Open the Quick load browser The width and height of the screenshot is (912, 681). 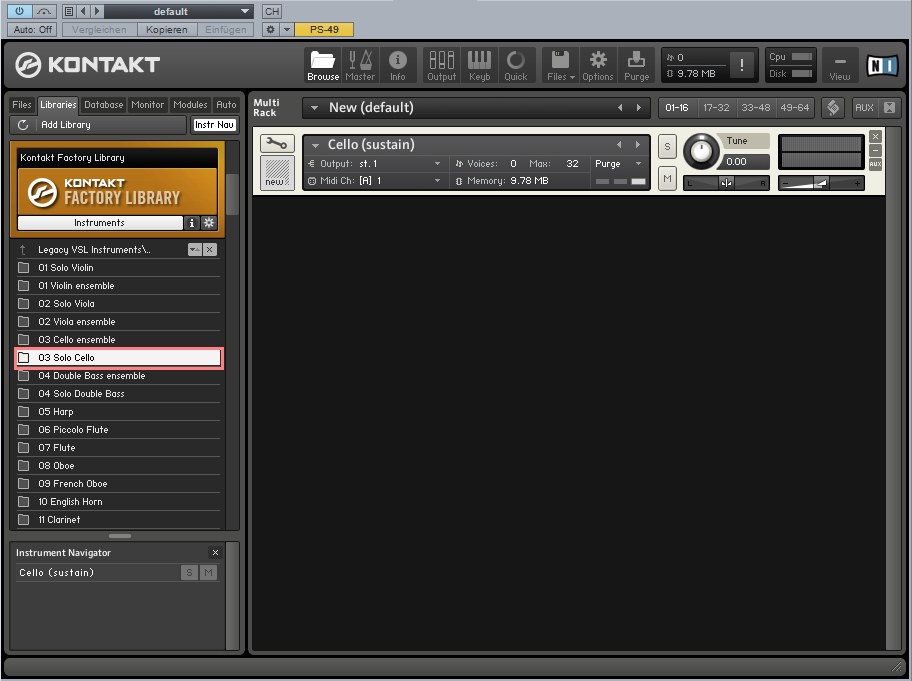coord(516,65)
